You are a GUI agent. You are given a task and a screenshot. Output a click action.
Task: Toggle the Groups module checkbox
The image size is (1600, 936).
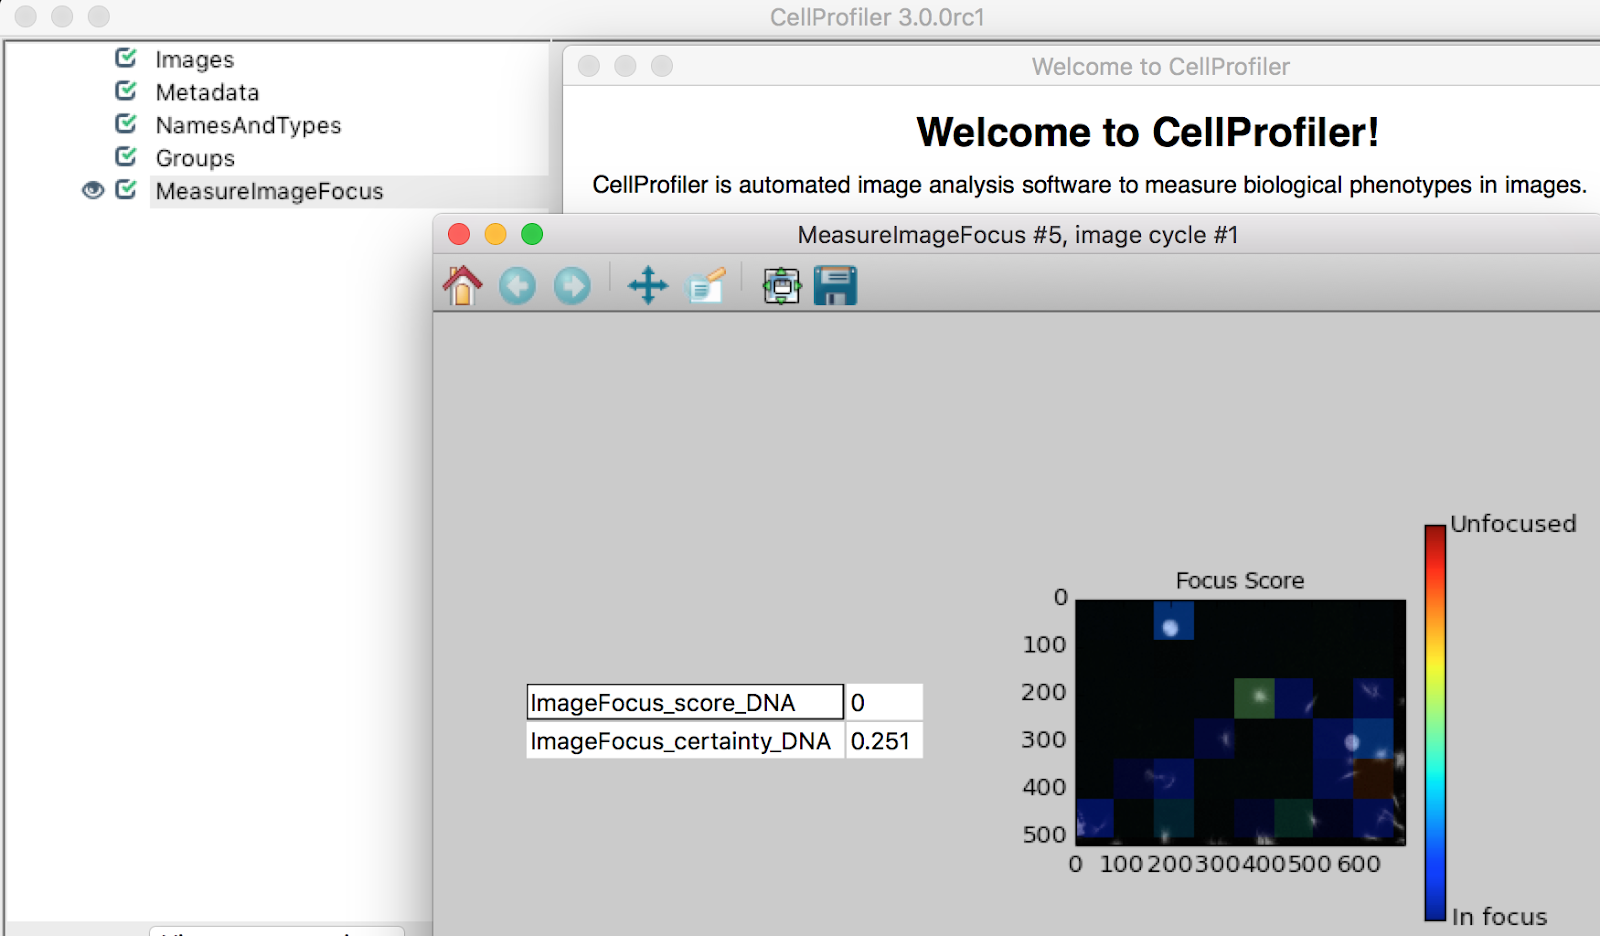[126, 157]
